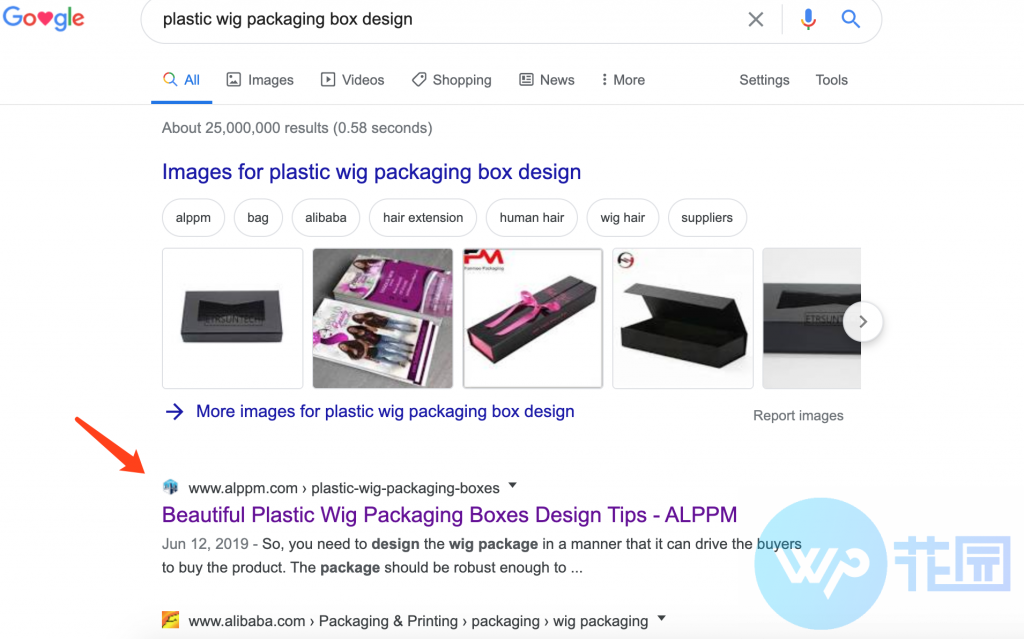Submit search with magnifying glass icon
The image size is (1024, 639).
[x=850, y=19]
